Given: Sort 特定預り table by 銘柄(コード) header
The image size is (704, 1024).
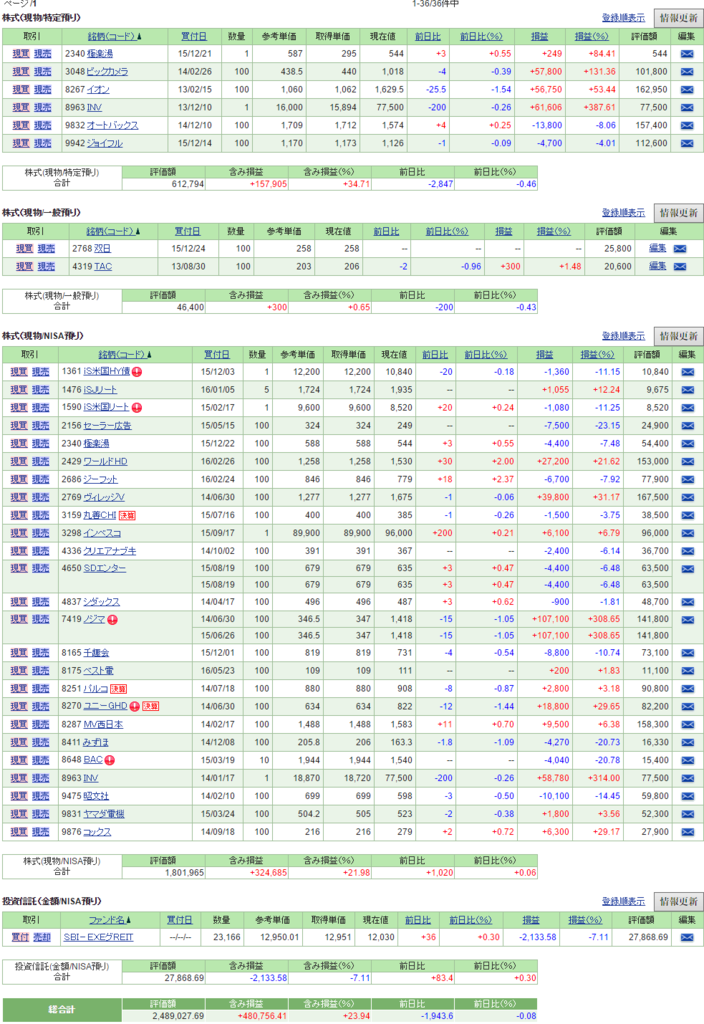Looking at the screenshot, I should 112,37.
